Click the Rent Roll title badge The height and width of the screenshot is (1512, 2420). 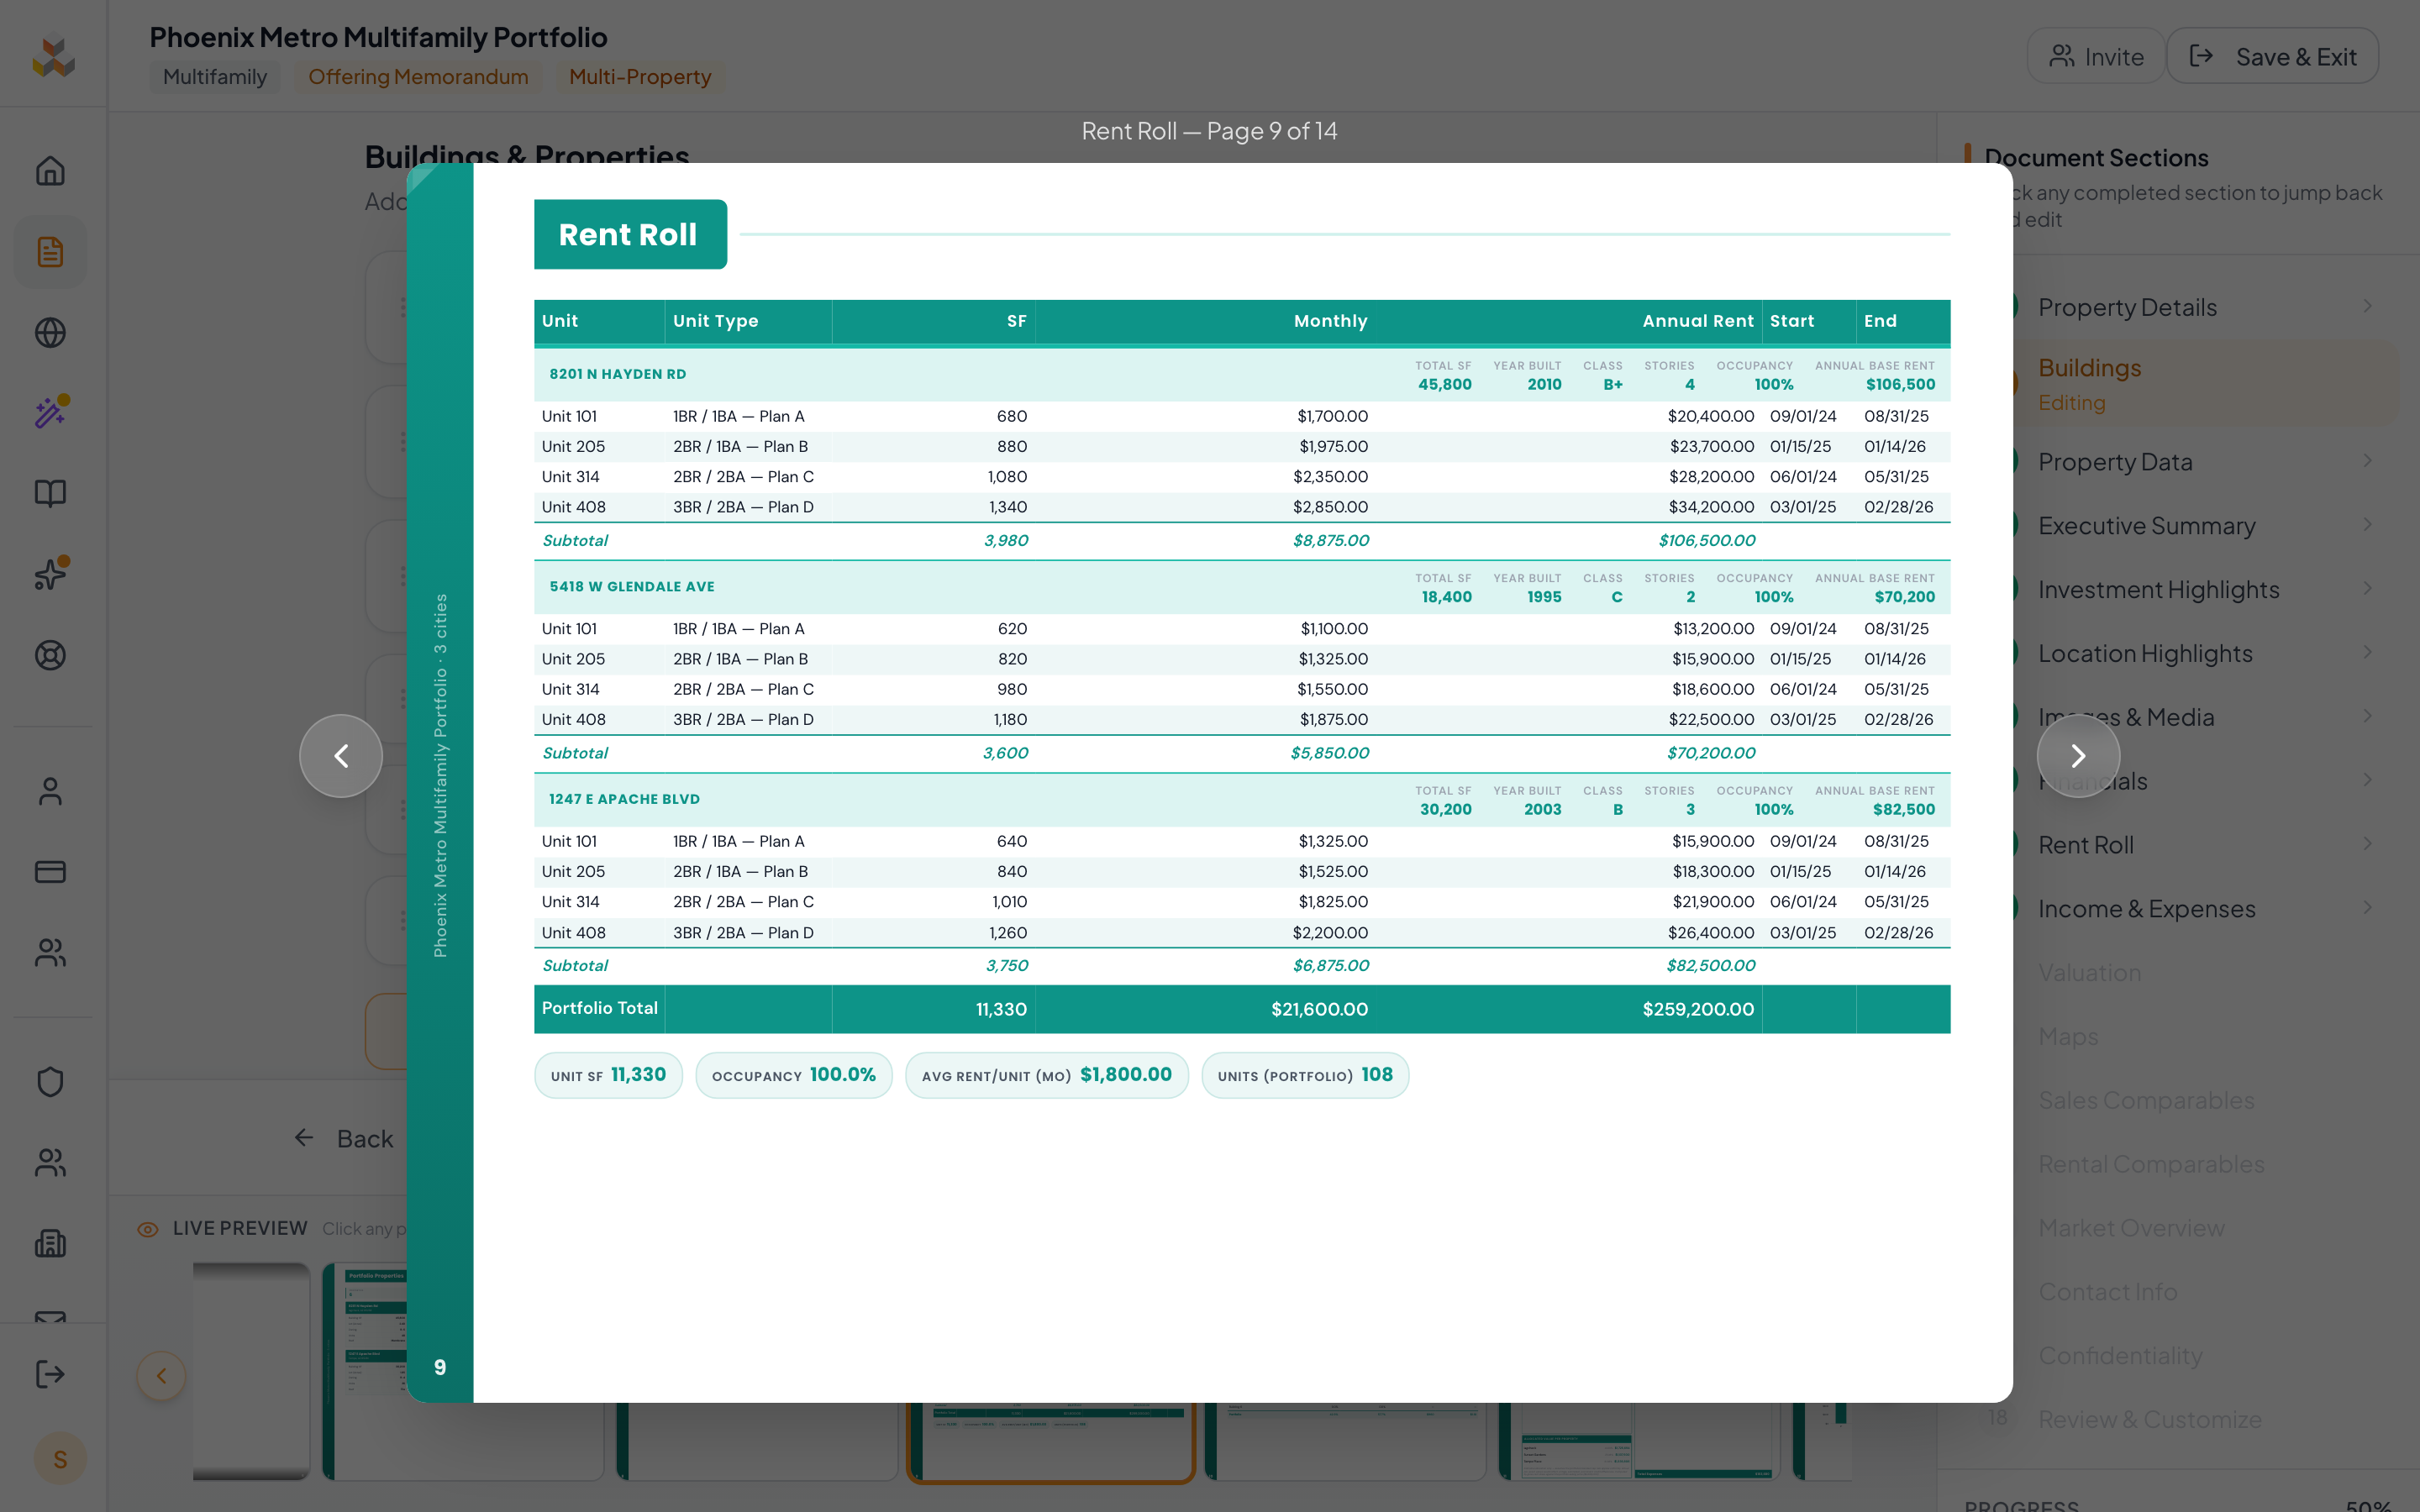point(629,235)
